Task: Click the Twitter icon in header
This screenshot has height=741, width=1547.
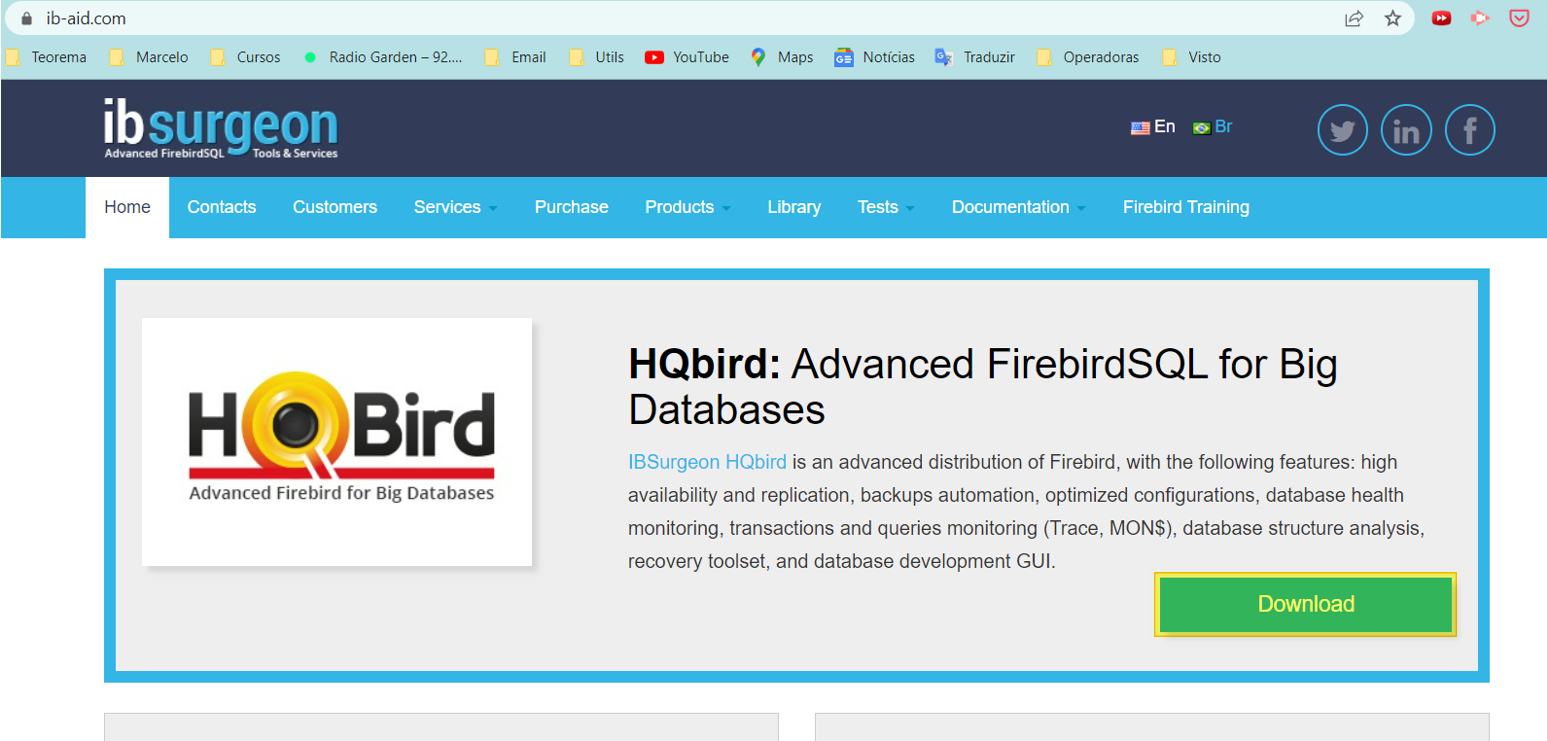Action: [x=1342, y=131]
